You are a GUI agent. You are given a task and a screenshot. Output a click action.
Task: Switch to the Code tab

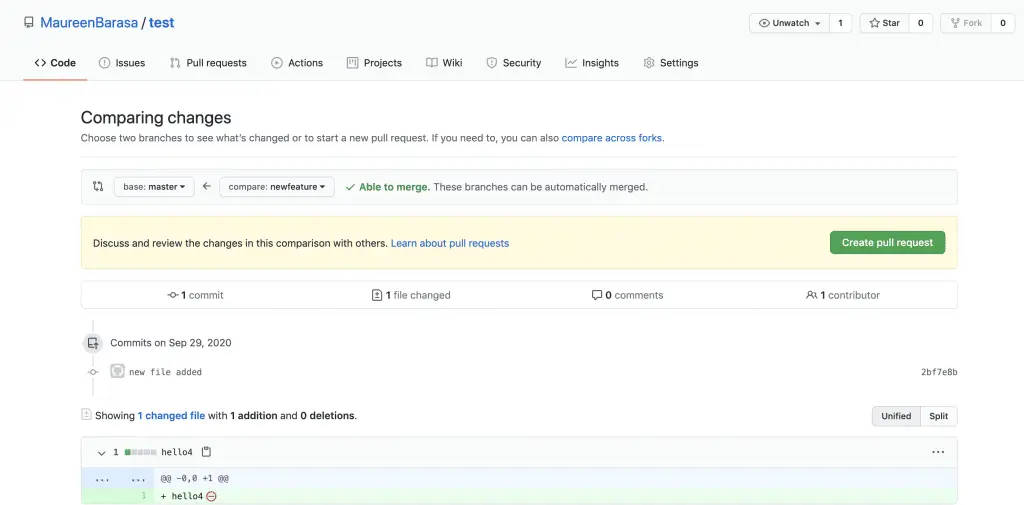[55, 63]
